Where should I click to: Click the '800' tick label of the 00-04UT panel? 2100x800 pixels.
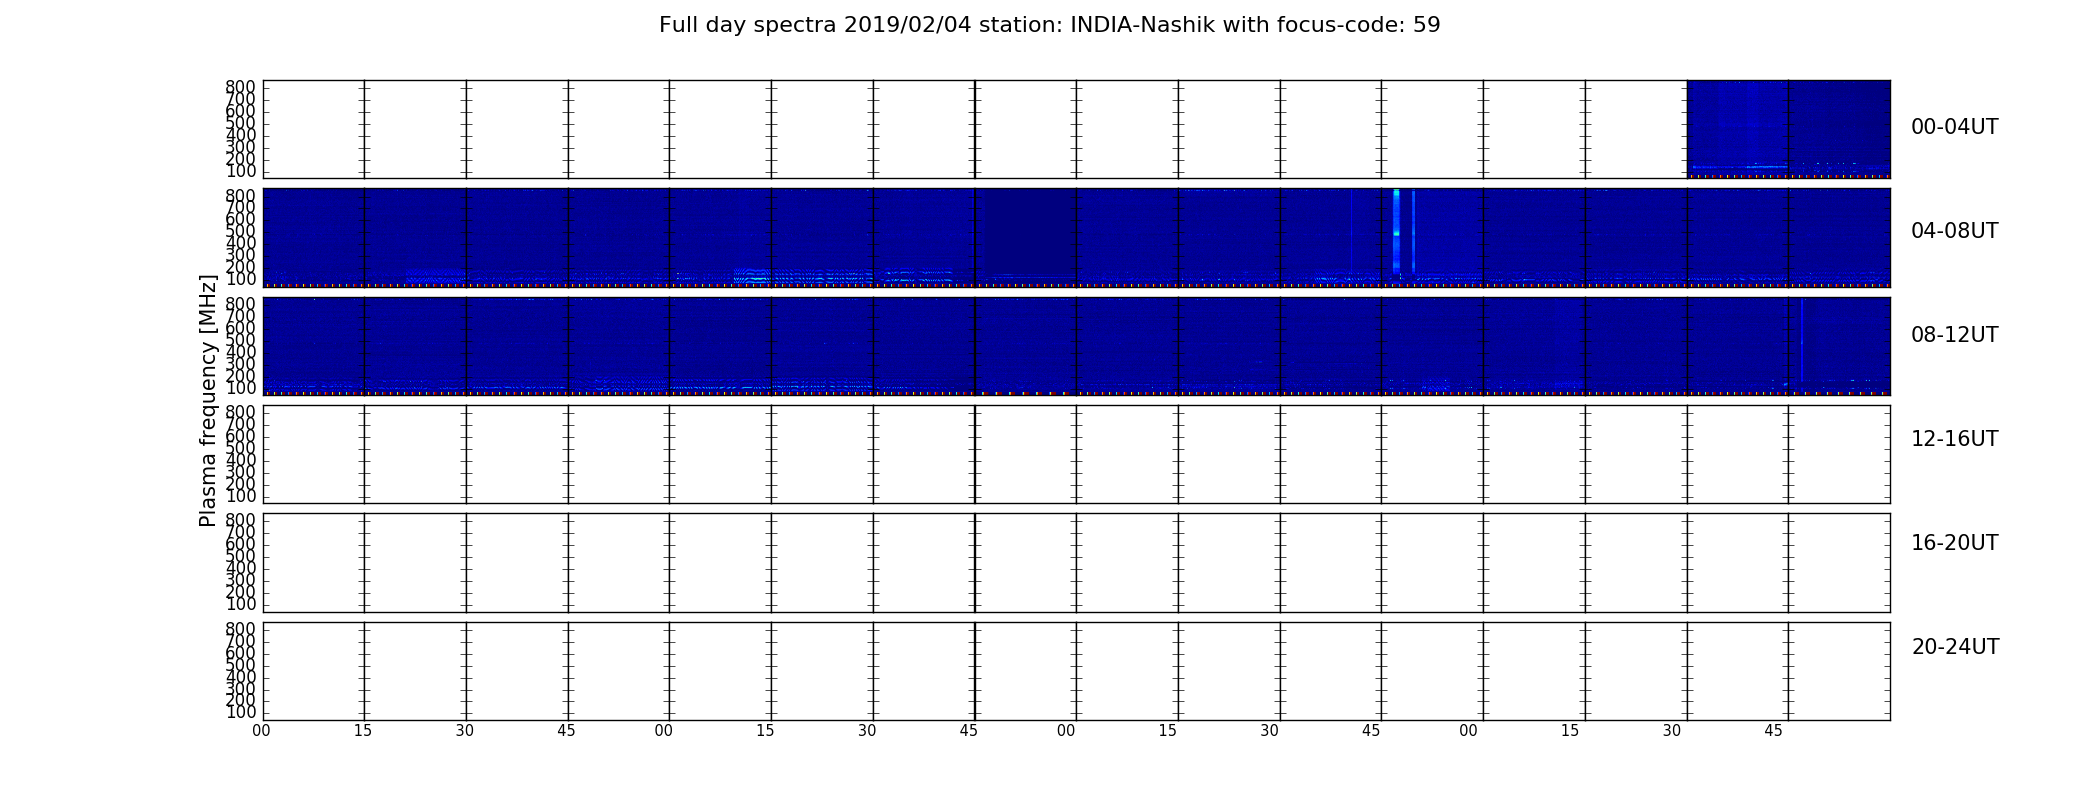pos(240,87)
